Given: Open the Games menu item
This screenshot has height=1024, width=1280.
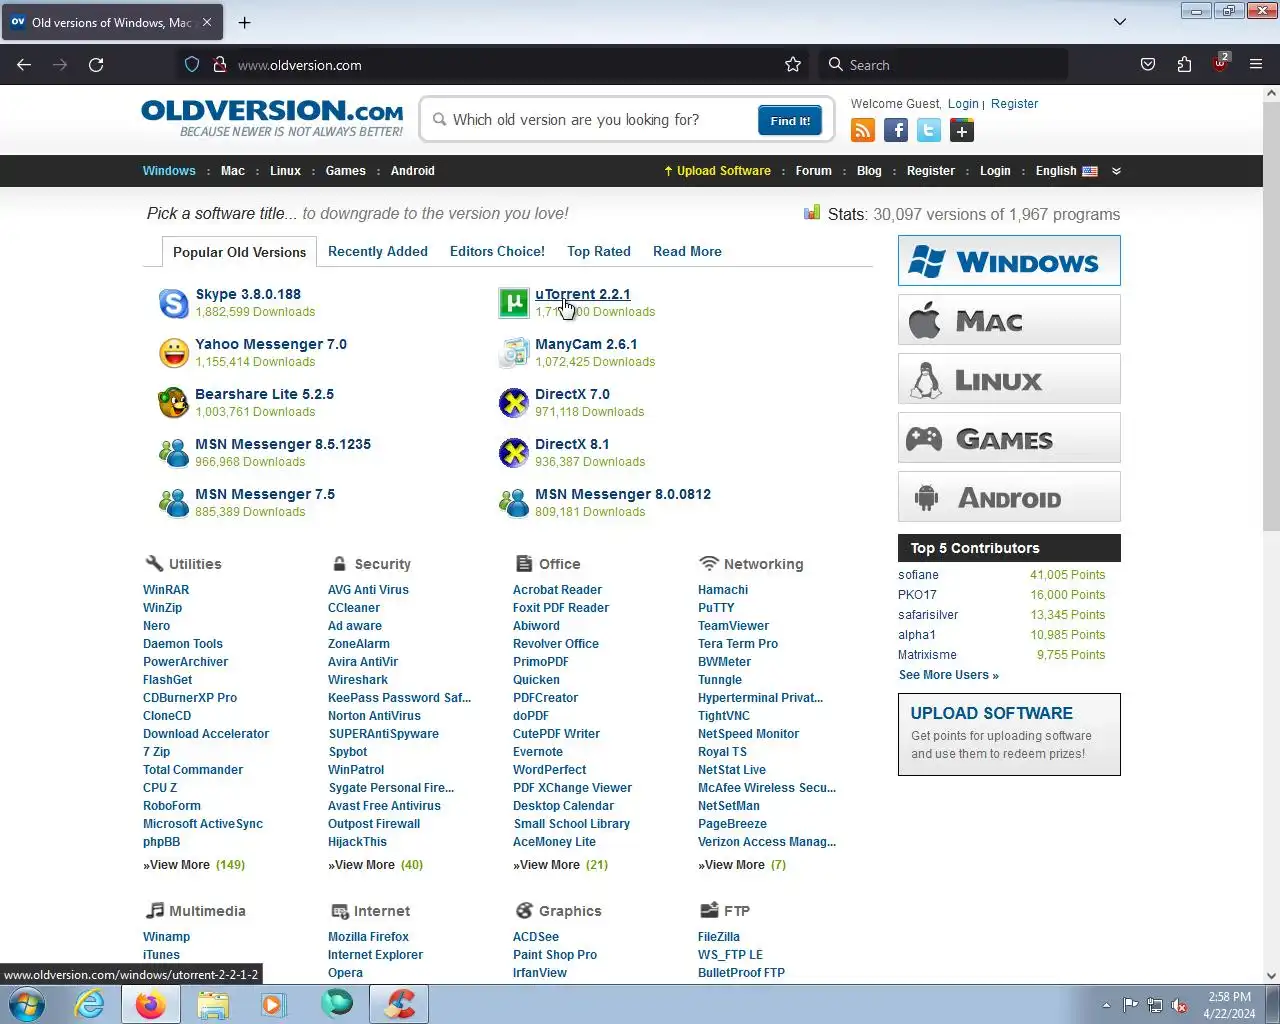Looking at the screenshot, I should click(x=346, y=171).
